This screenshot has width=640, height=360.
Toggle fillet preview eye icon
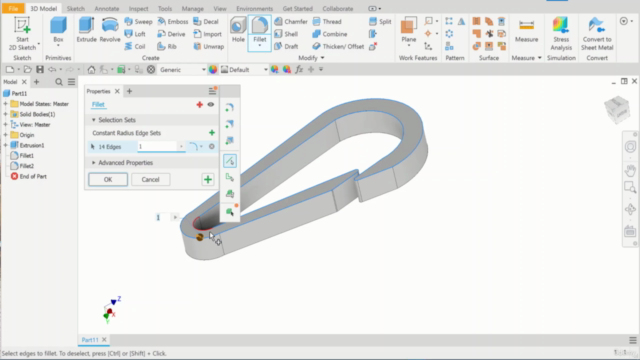211,104
